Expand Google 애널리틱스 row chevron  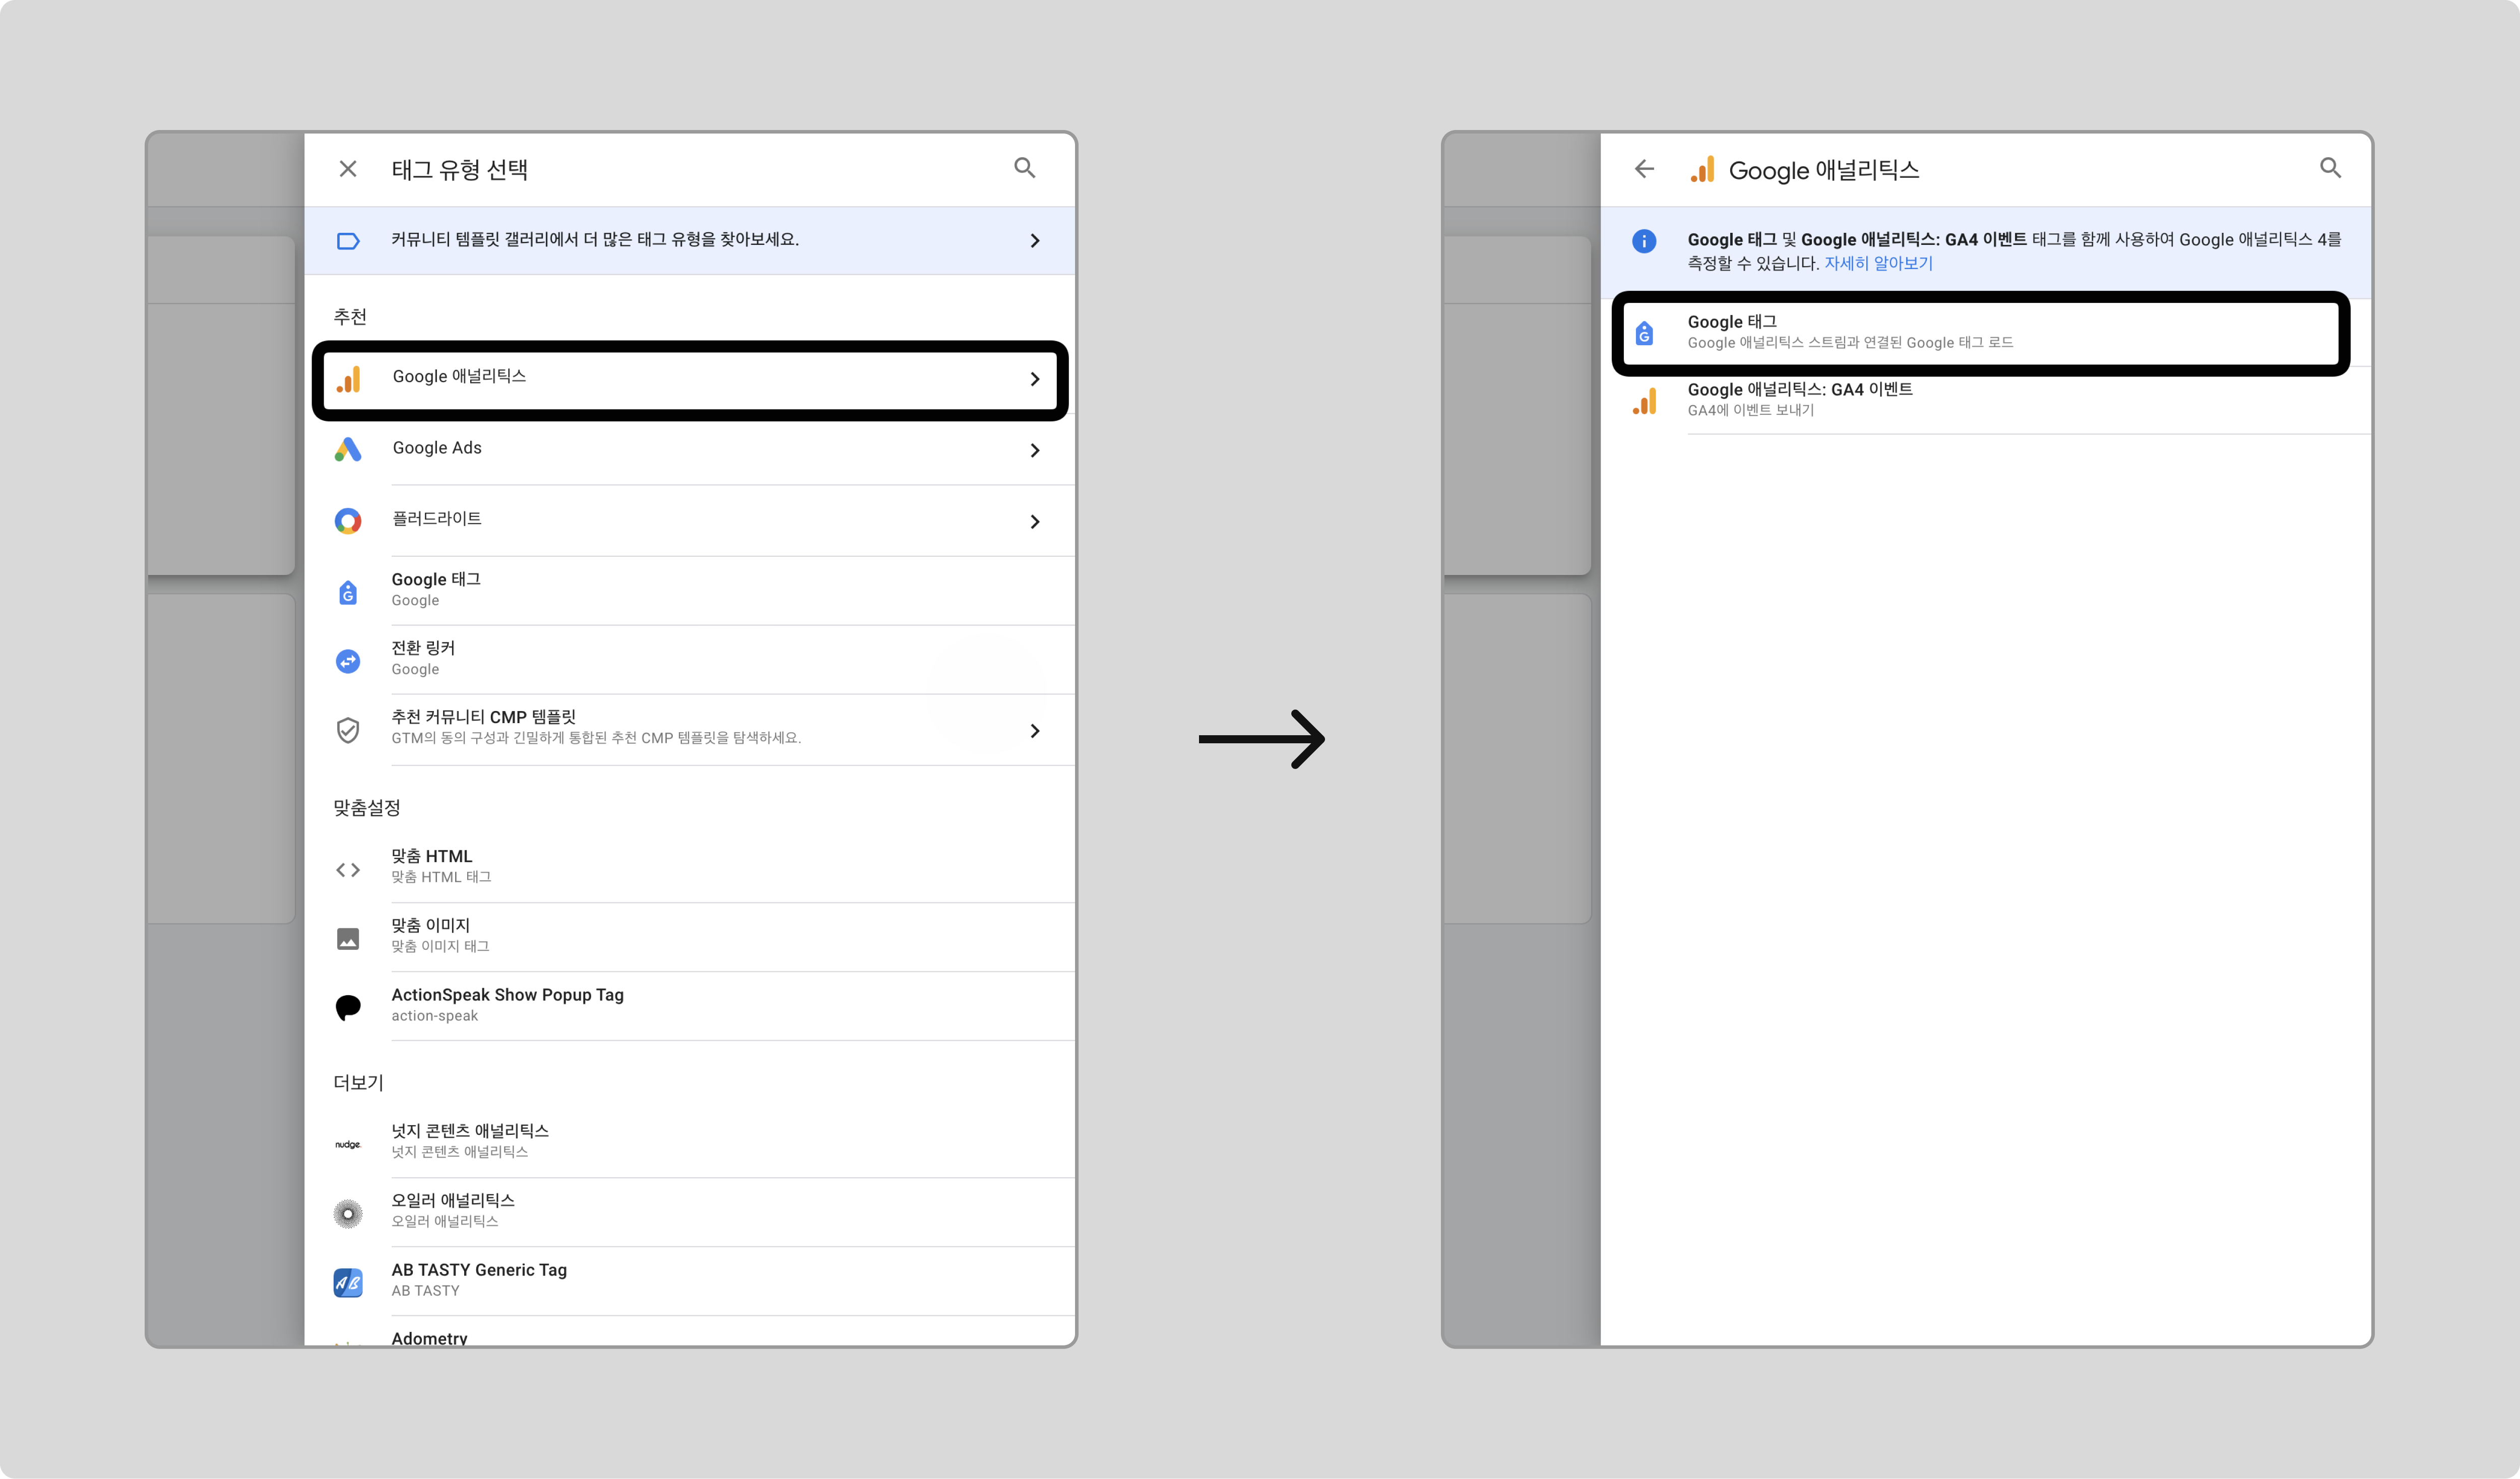1035,379
